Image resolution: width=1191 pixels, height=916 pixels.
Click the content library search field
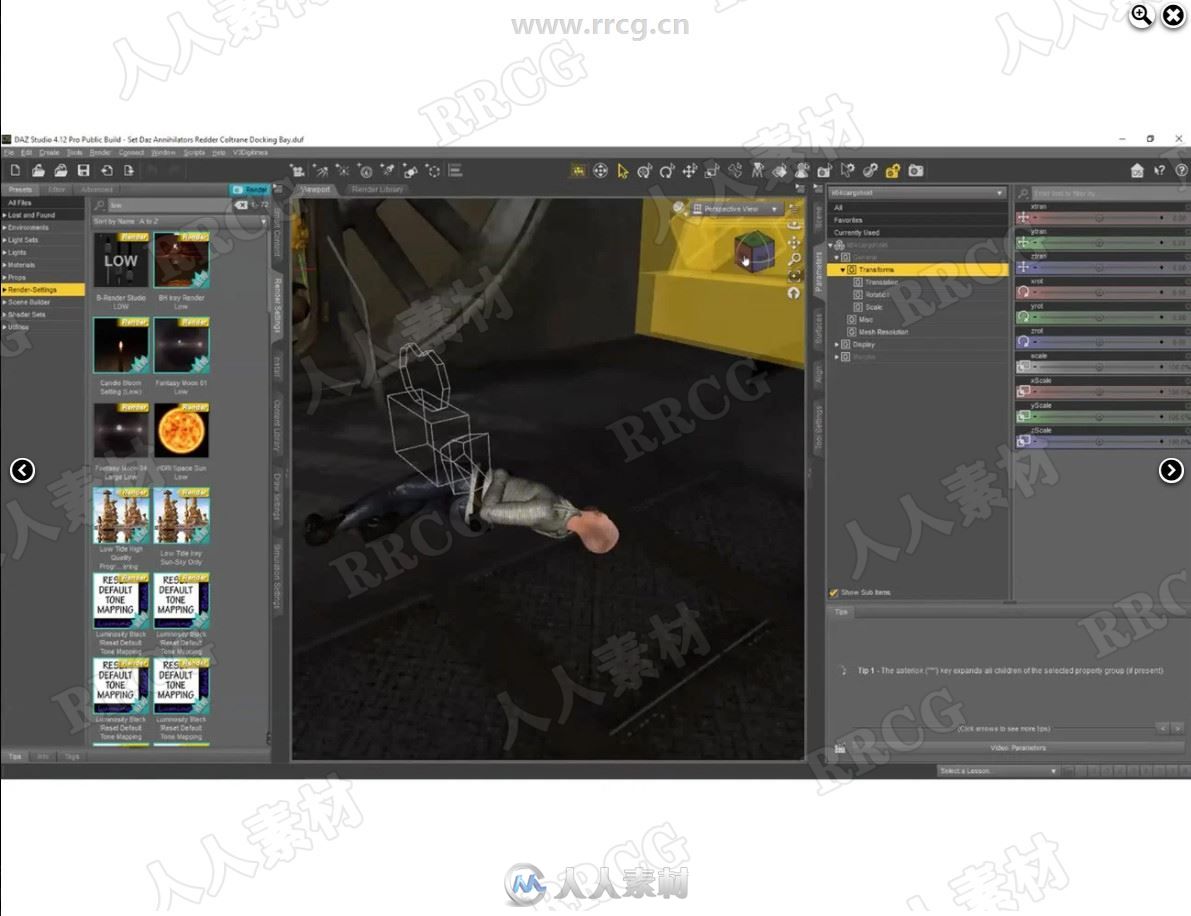[x=169, y=205]
